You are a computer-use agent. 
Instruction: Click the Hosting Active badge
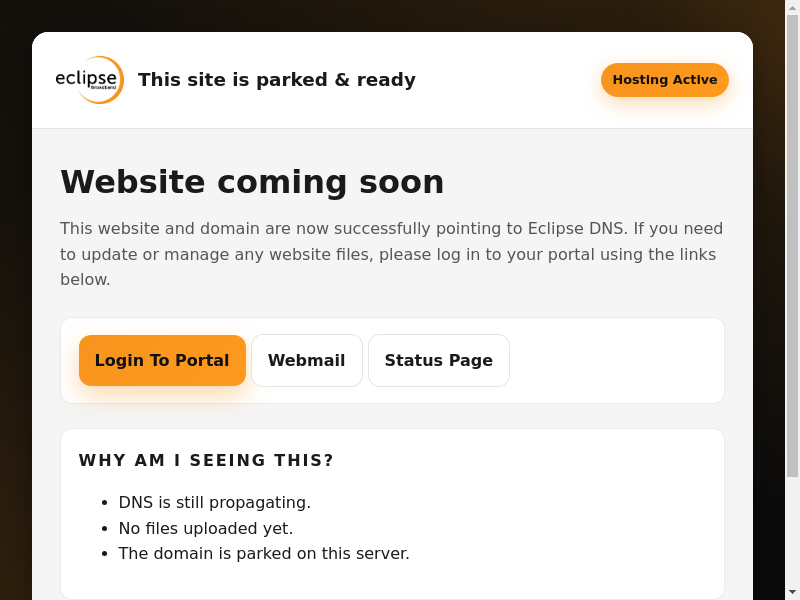(x=664, y=80)
